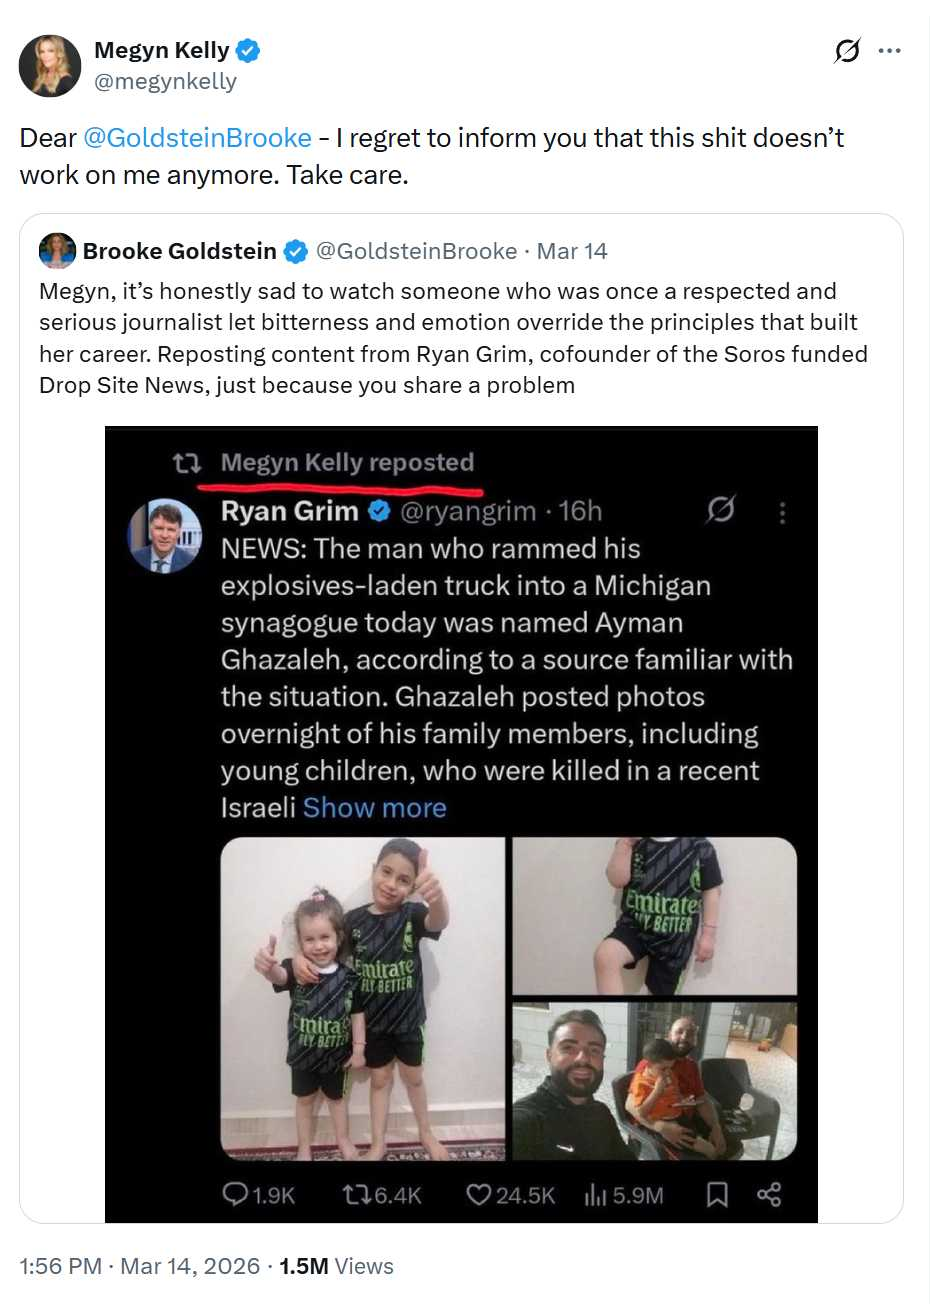The image size is (930, 1304).
Task: Click the @GoldsteinBrooke mention link
Action: 197,138
